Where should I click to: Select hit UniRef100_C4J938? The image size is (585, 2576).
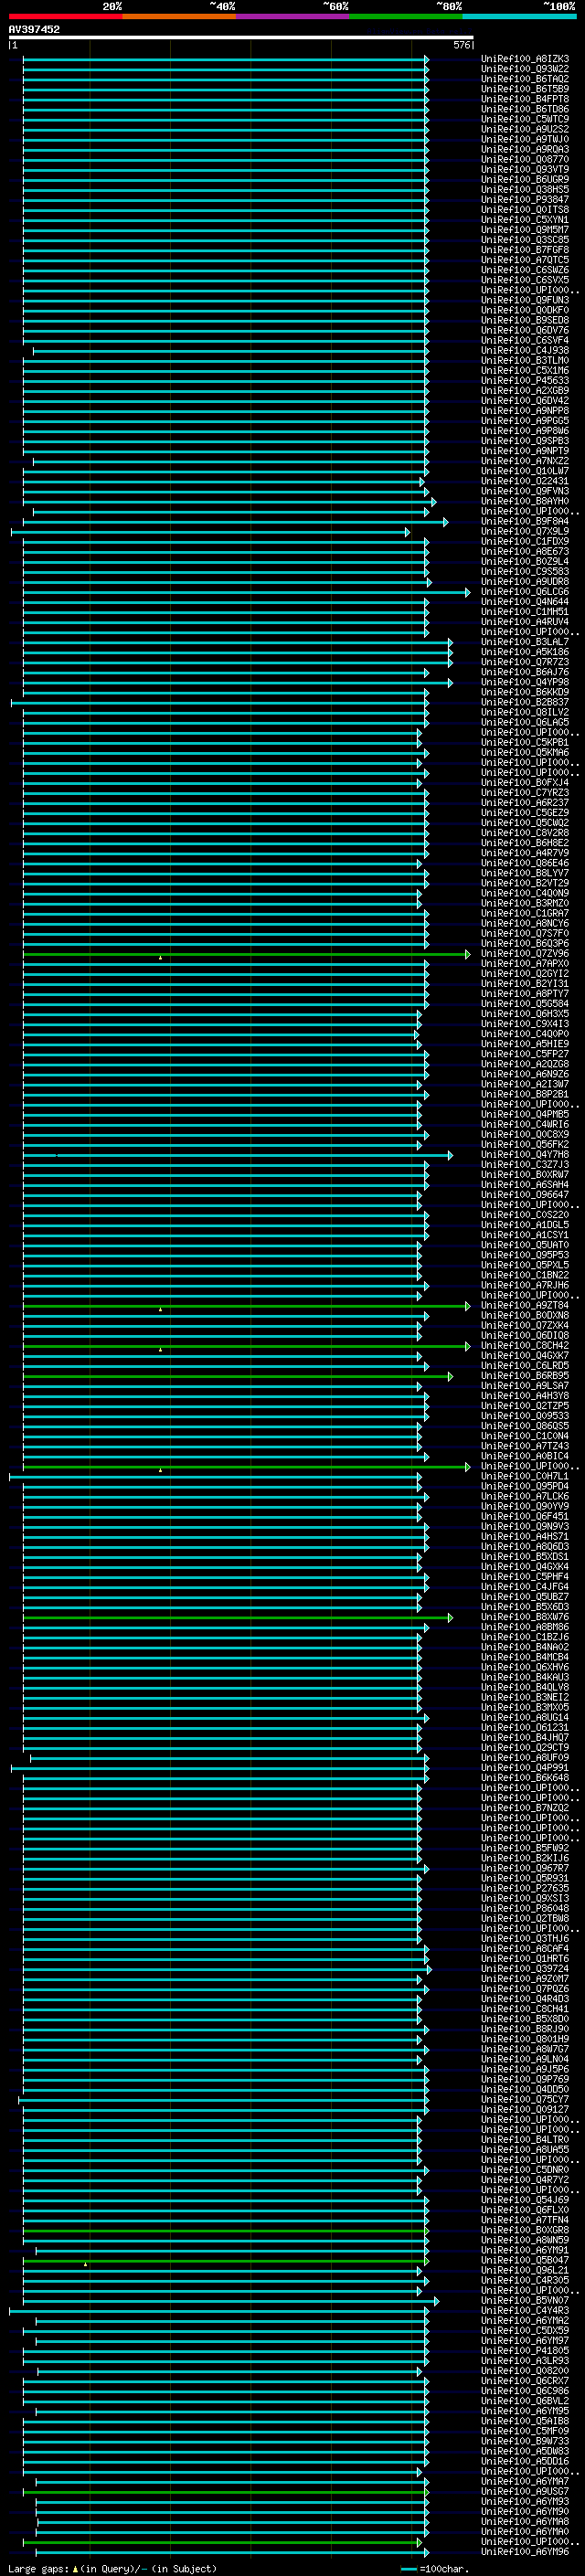(524, 350)
